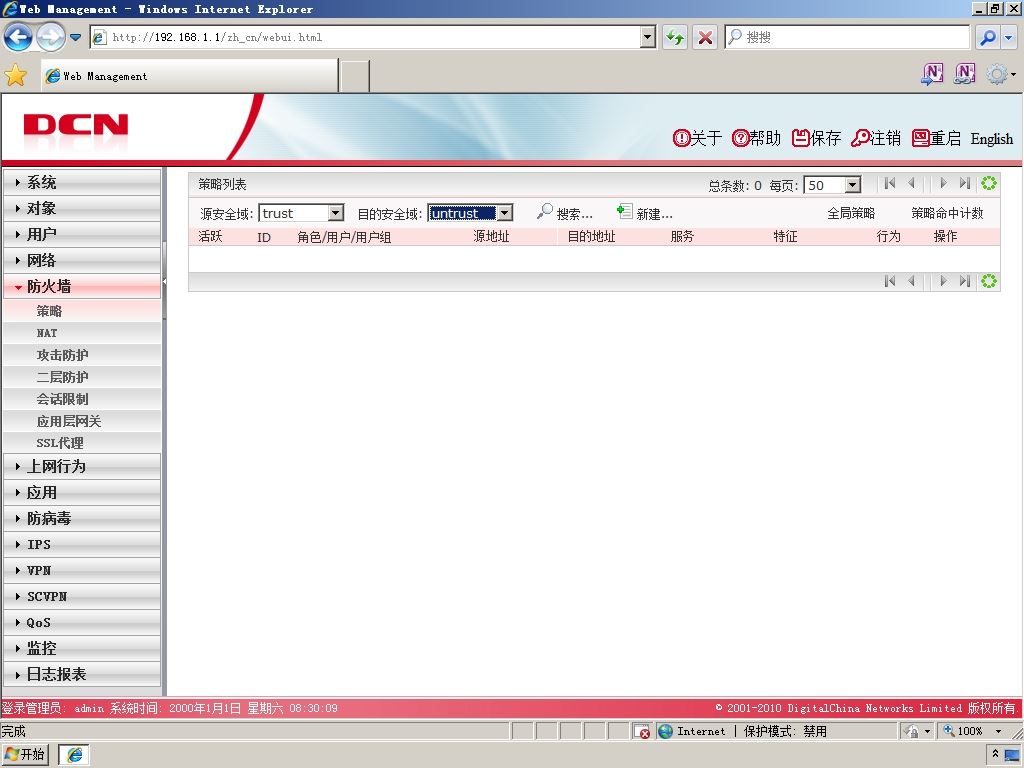Expand the 用户 menu

(x=82, y=234)
